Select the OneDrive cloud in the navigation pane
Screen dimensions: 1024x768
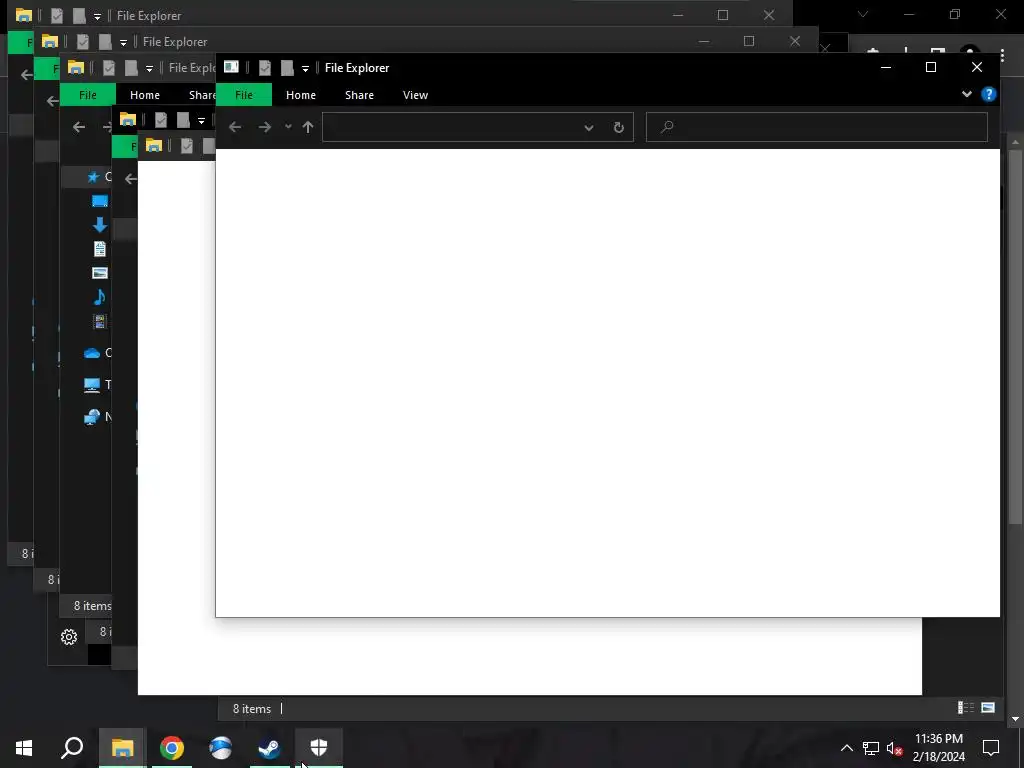[92, 353]
